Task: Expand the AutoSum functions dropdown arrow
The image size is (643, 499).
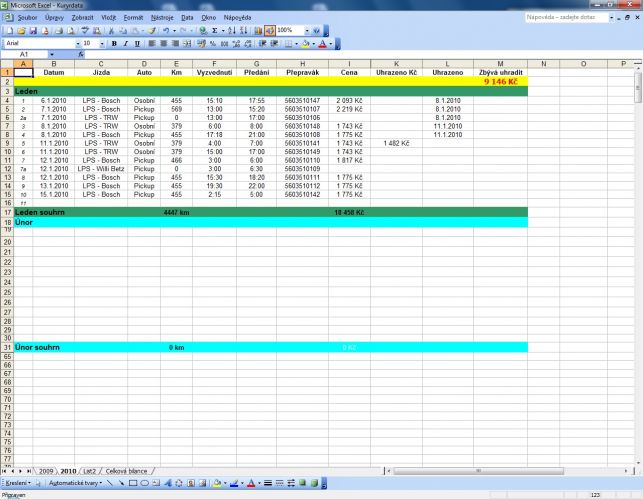Action: click(223, 31)
